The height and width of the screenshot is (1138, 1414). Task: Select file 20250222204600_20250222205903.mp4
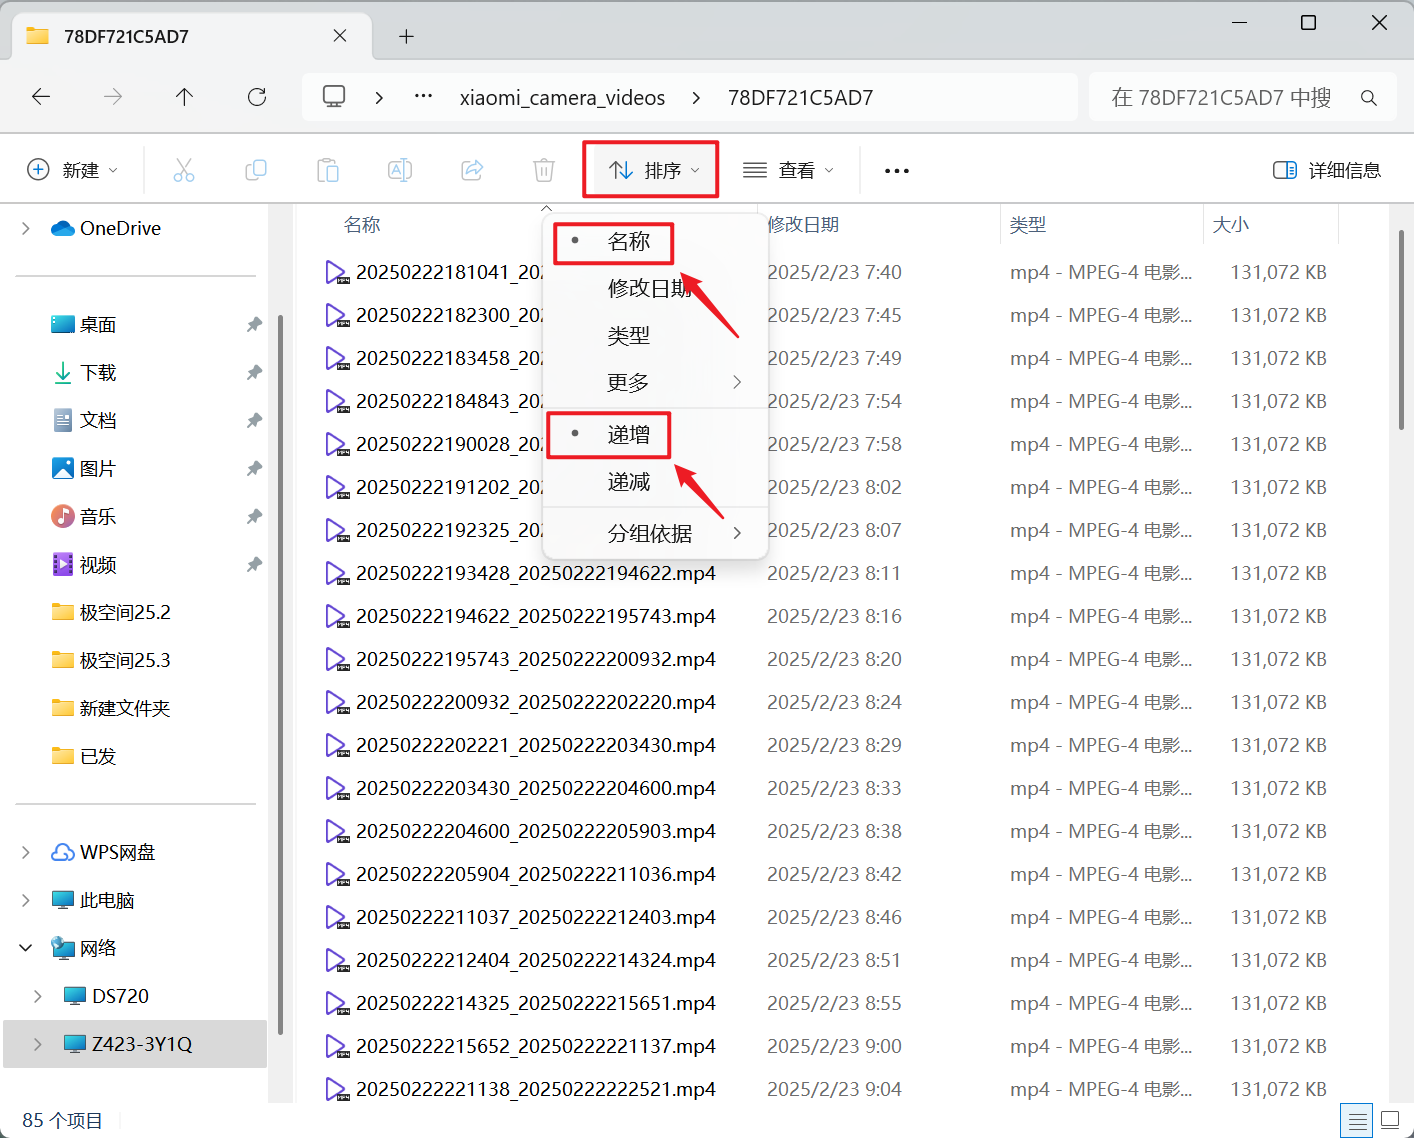click(x=535, y=832)
